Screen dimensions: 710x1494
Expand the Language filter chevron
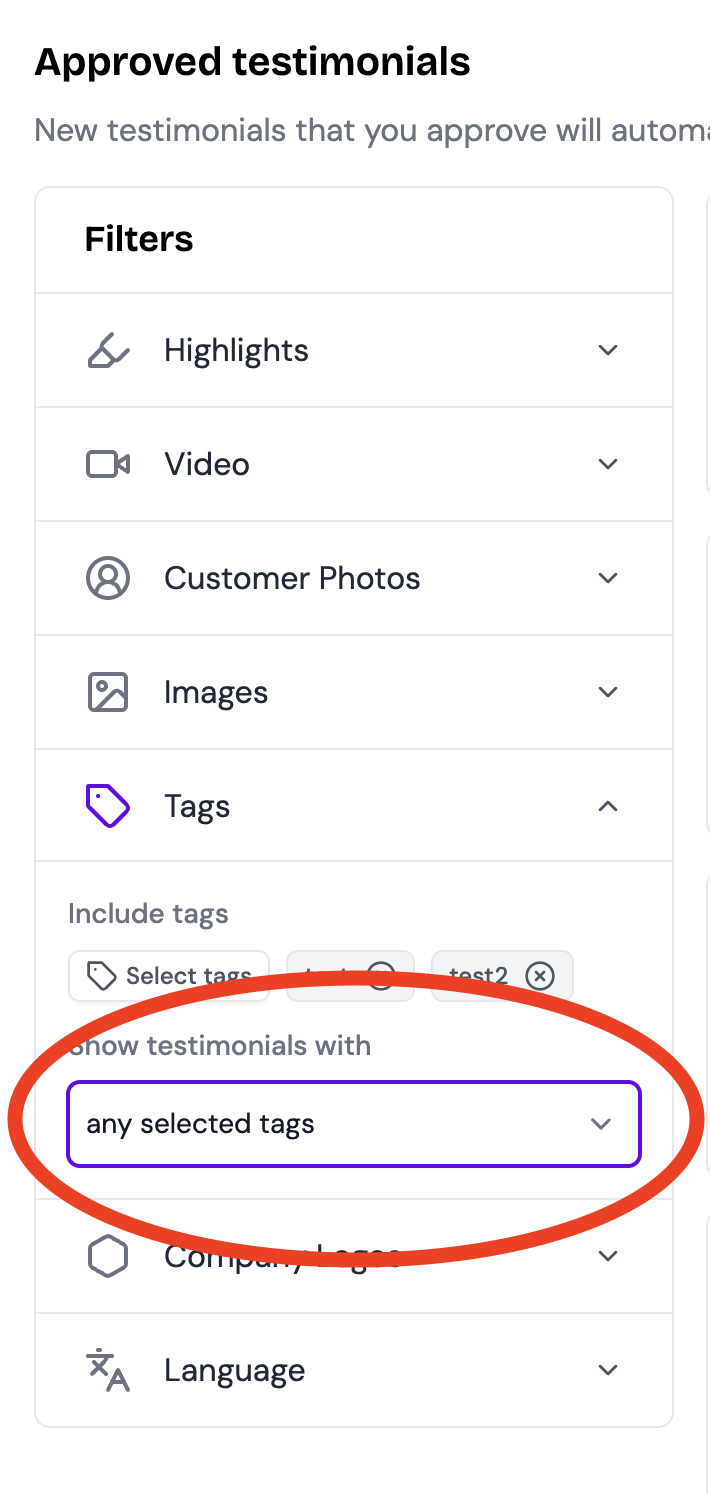(x=608, y=1370)
